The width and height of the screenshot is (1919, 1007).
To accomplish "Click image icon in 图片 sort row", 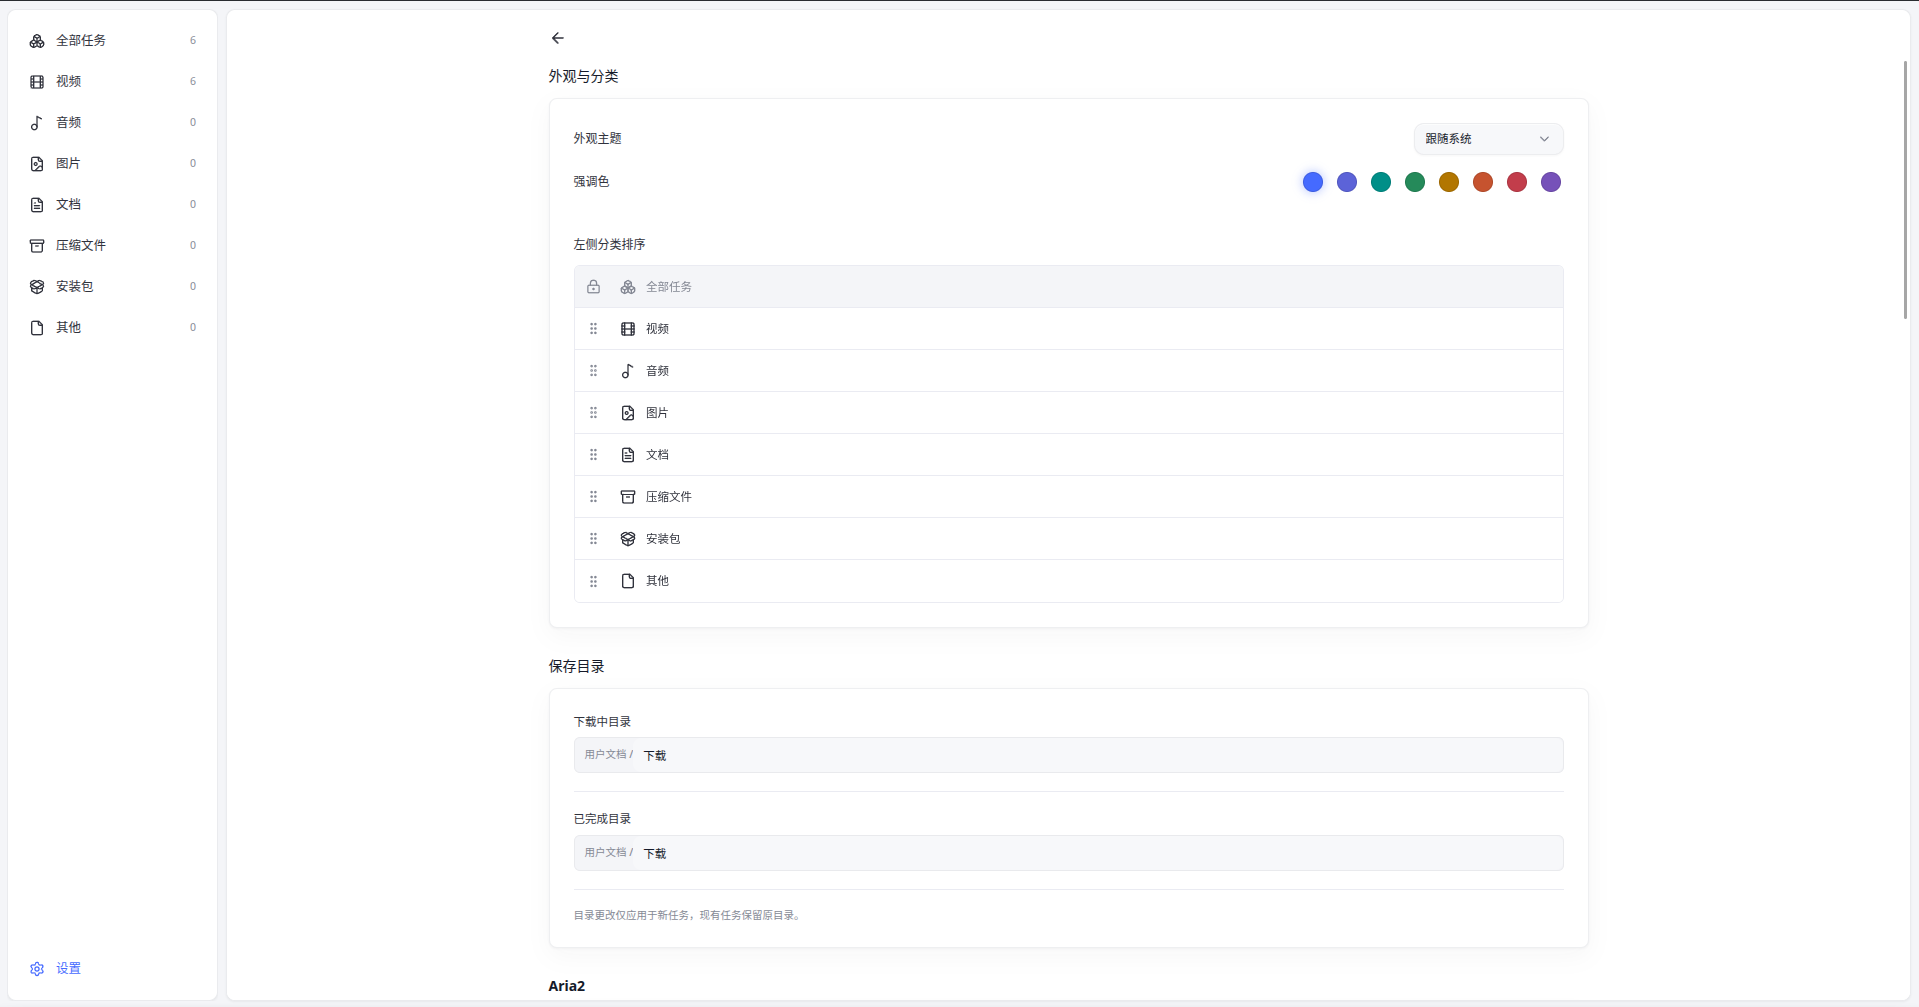I will pos(628,413).
